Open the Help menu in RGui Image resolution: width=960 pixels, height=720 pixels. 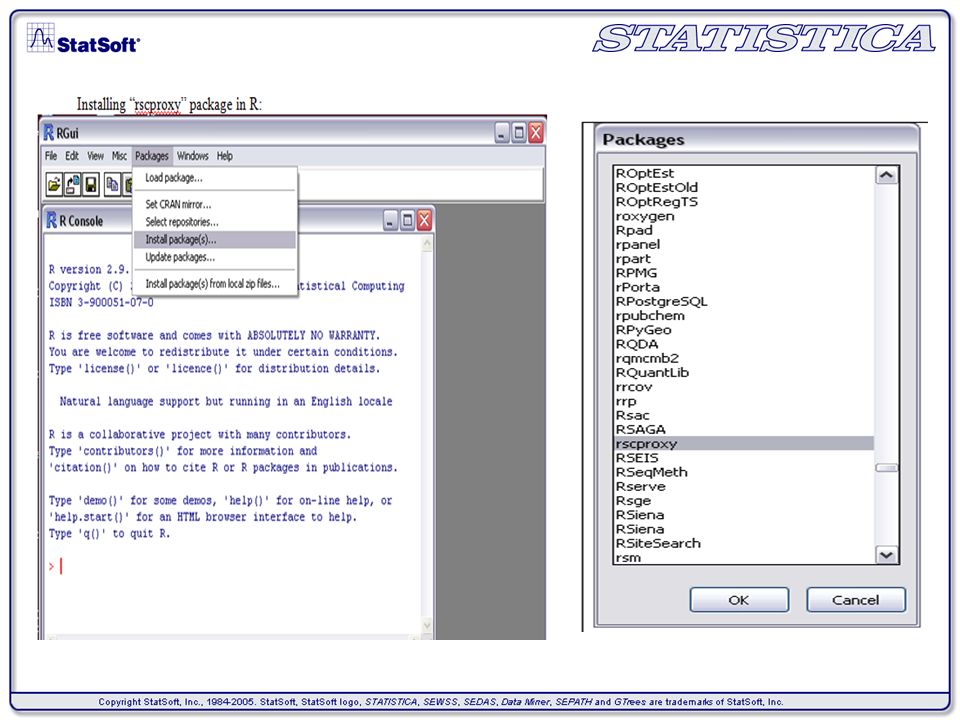(225, 156)
